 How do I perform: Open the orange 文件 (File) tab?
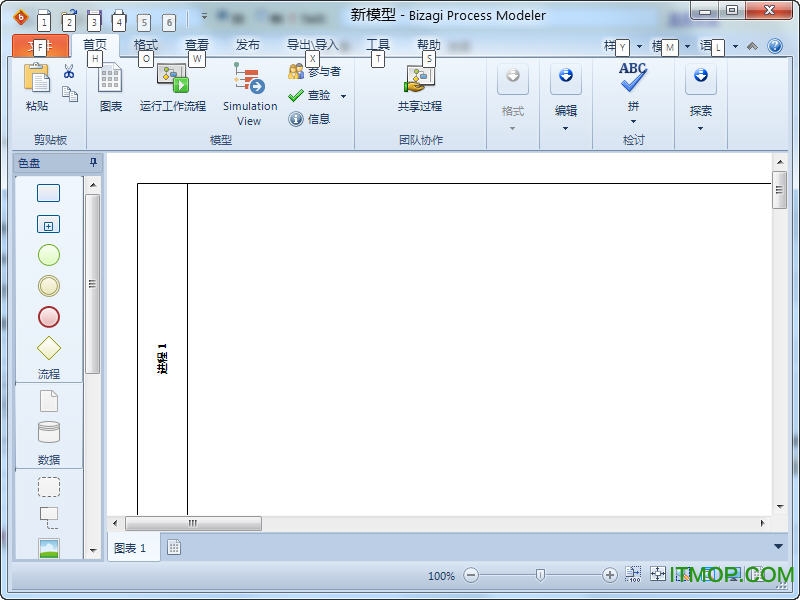click(40, 46)
